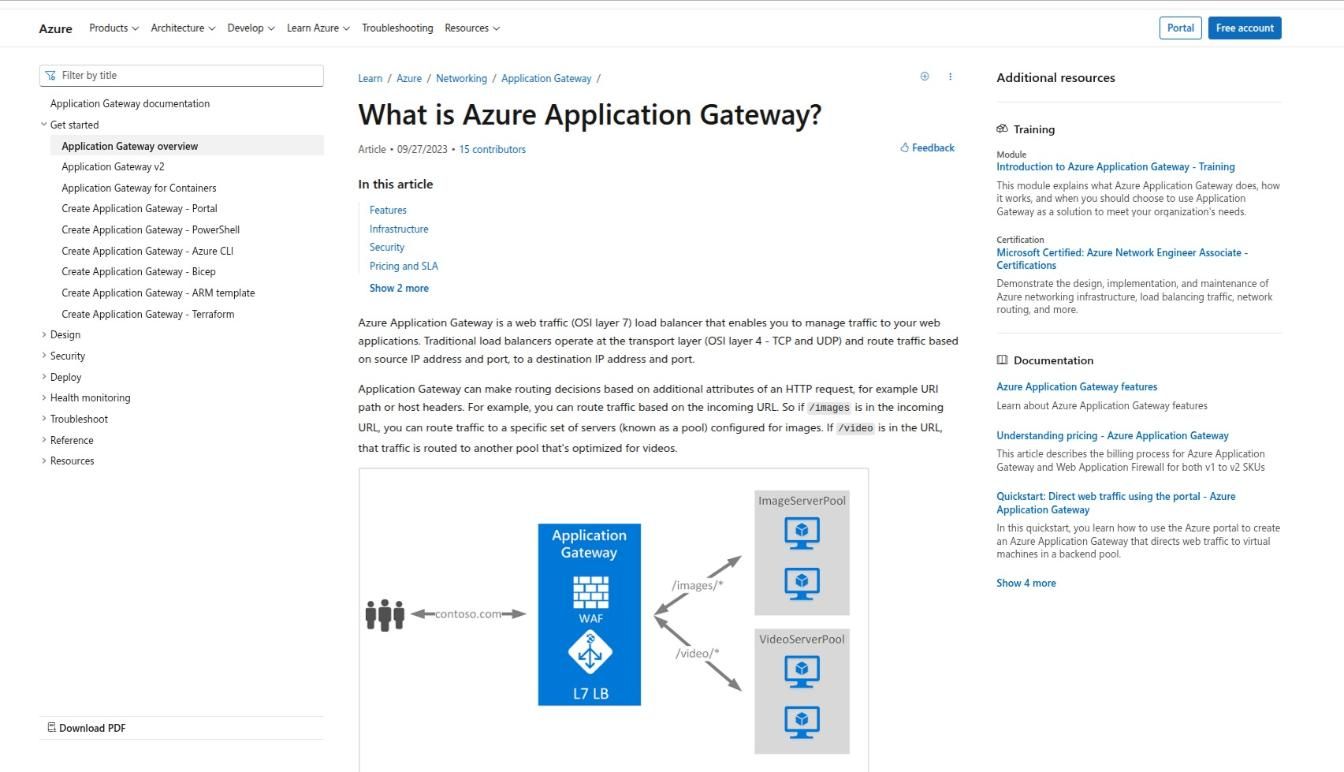The image size is (1344, 772).
Task: Click the Azure brand link
Action: (x=55, y=29)
